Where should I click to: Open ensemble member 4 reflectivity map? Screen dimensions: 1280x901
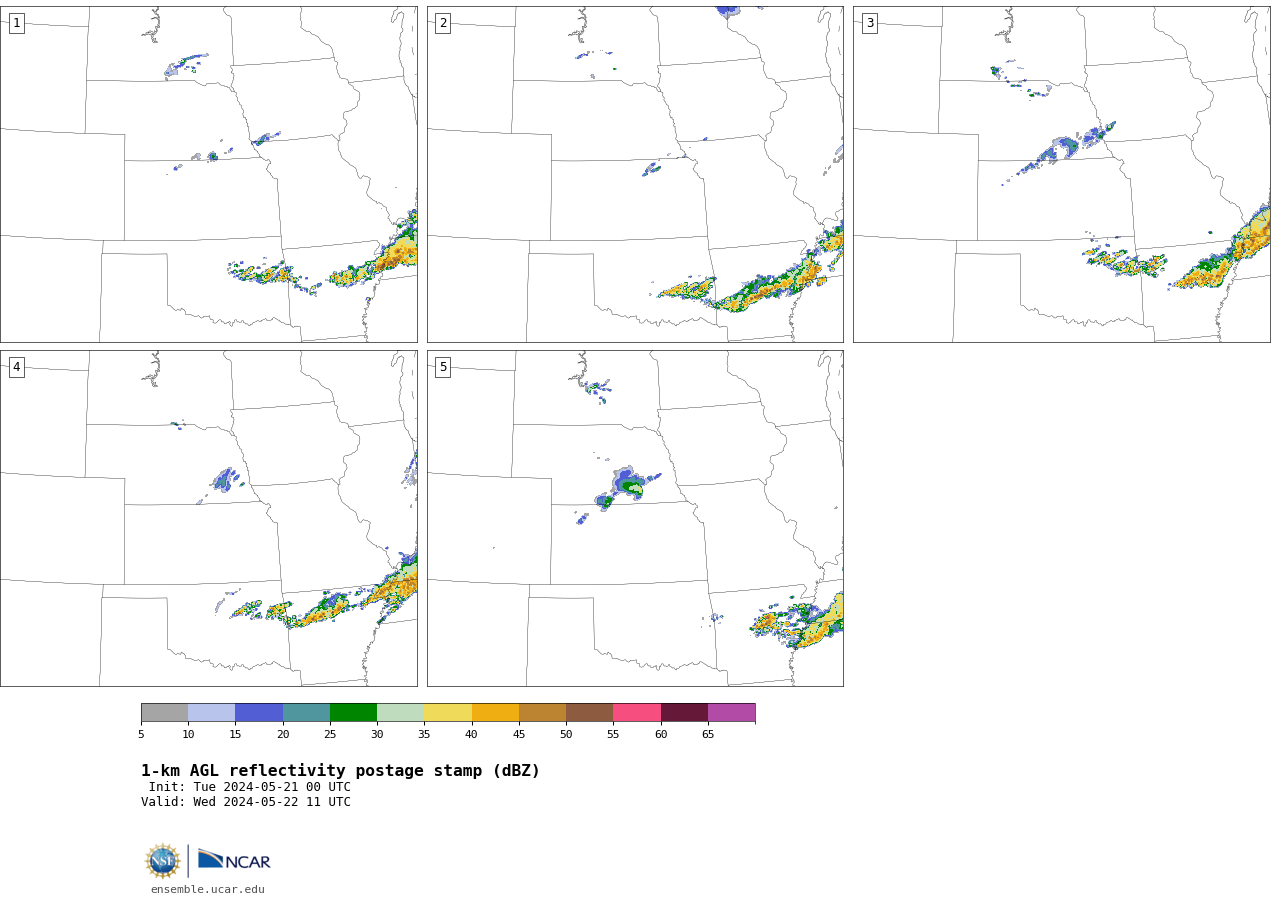pos(209,518)
